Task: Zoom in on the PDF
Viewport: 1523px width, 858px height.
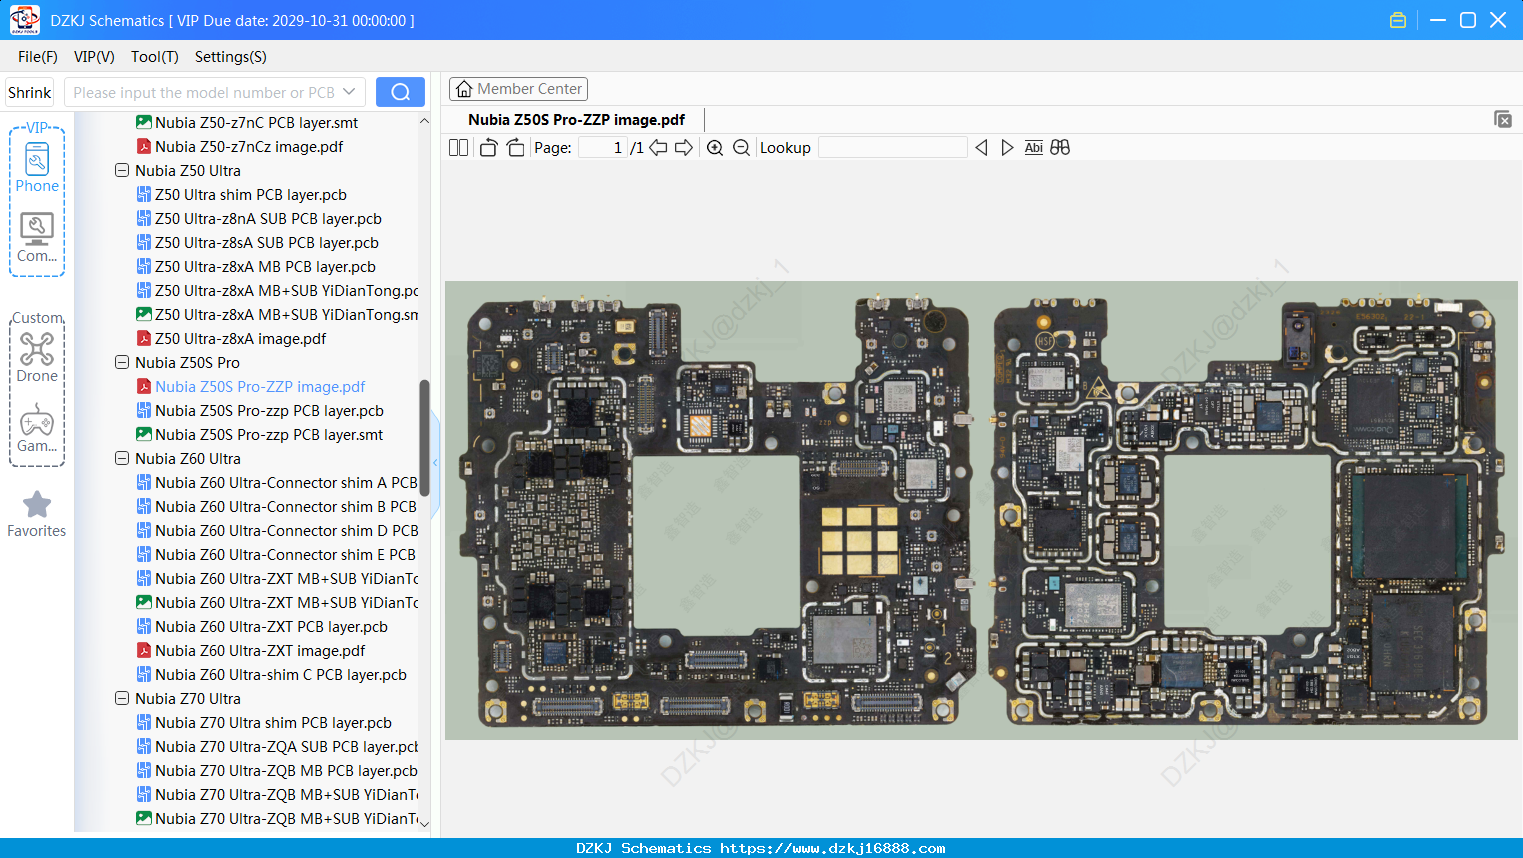Action: pyautogui.click(x=715, y=147)
